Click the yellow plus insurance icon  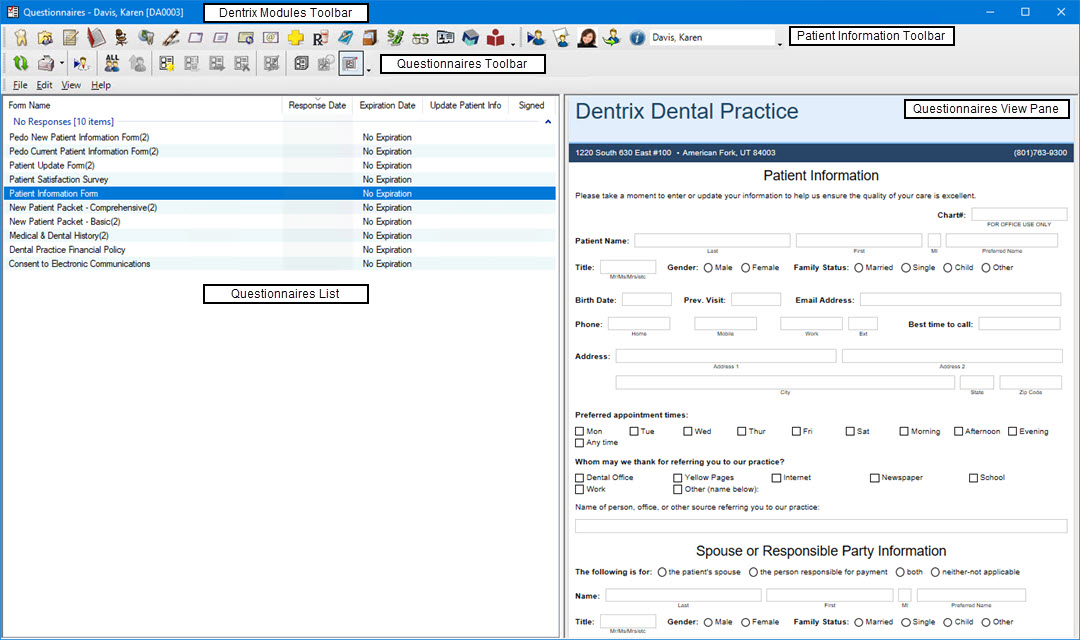coord(295,38)
